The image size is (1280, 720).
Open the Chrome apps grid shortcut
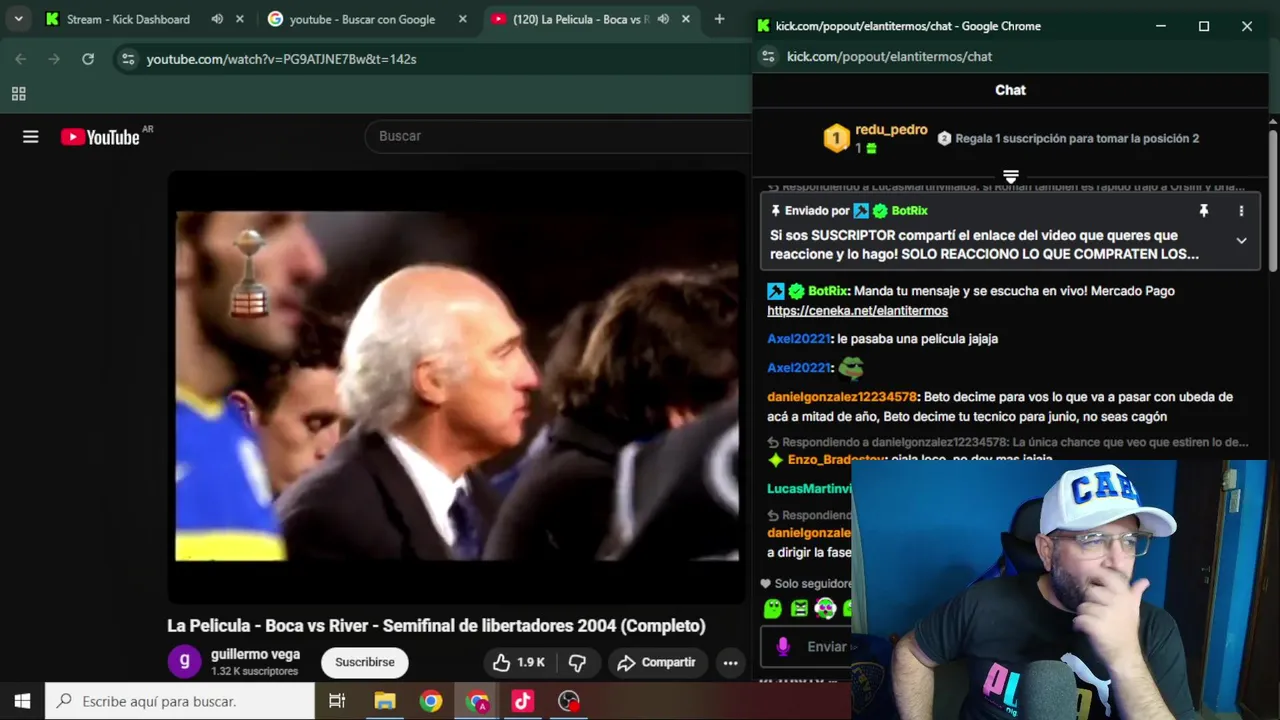click(18, 94)
